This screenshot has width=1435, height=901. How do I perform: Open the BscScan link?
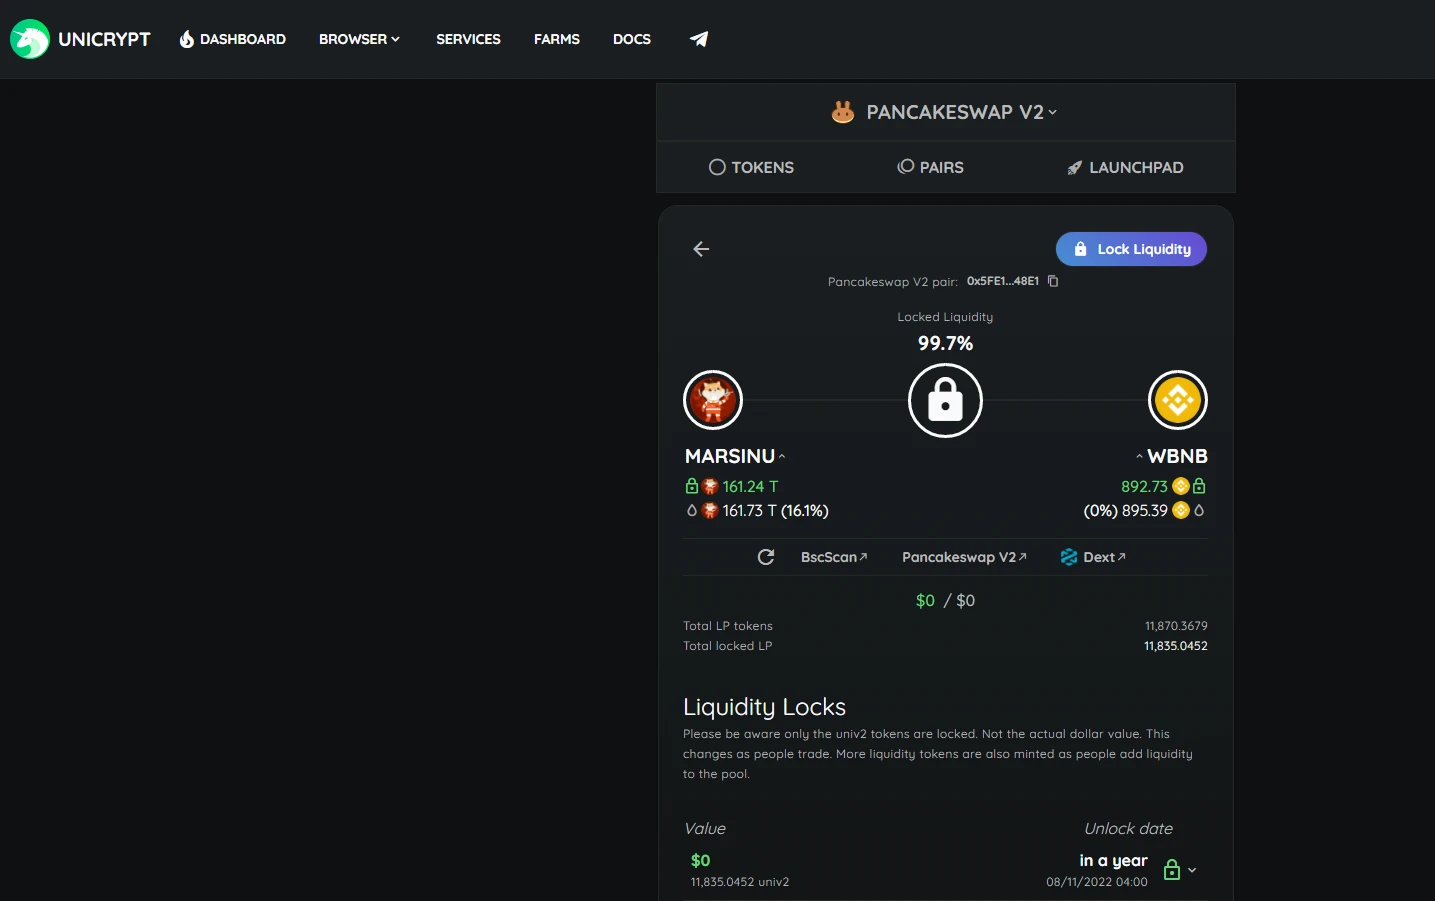(x=834, y=557)
